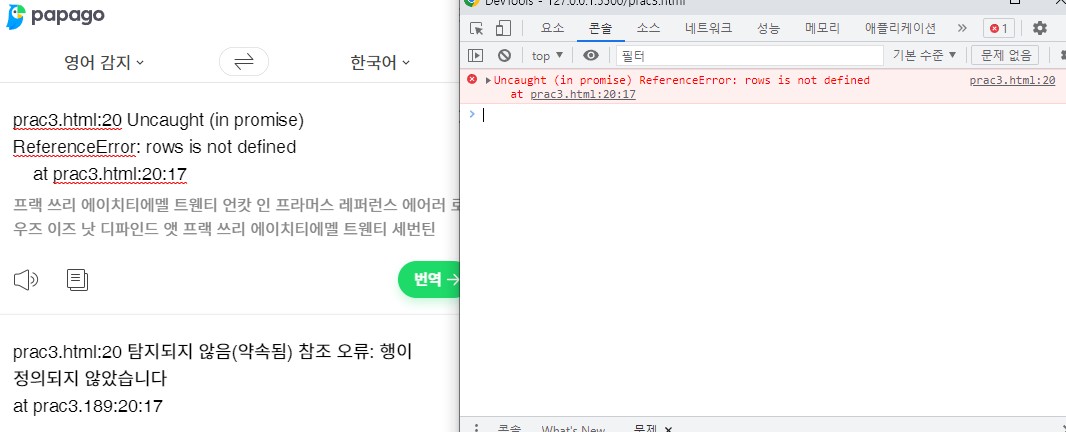Click the console prompt input line
Viewport: 1066px width, 432px height.
[768, 115]
